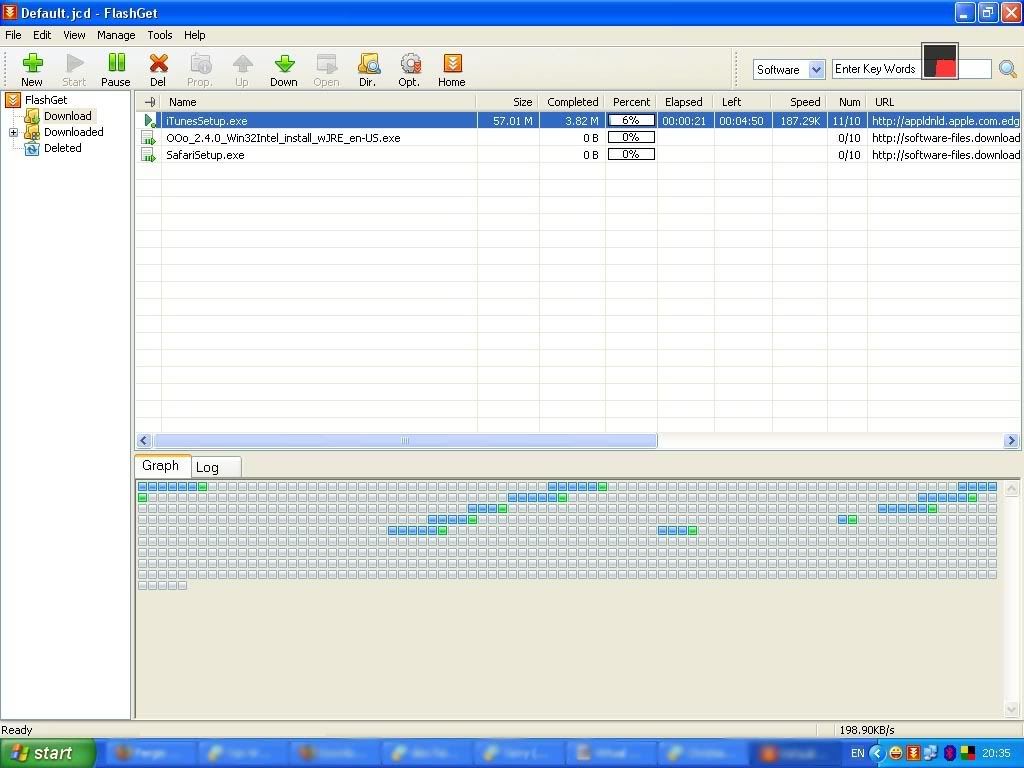Click the iTunesSetup.exe downloading status icon

pyautogui.click(x=150, y=121)
